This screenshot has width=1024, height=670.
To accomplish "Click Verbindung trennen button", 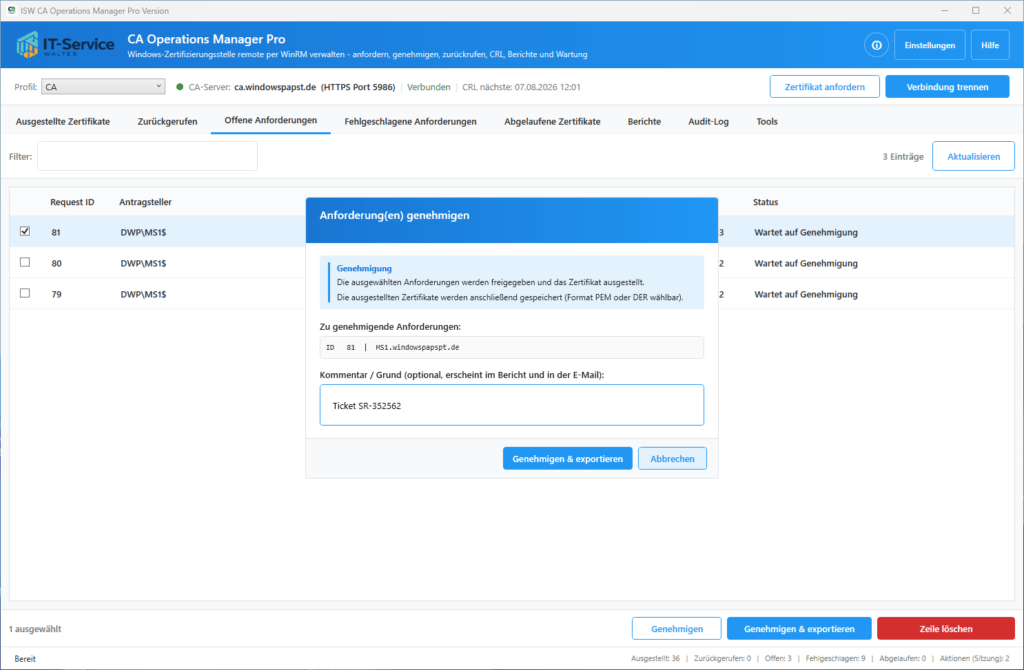I will click(x=947, y=87).
